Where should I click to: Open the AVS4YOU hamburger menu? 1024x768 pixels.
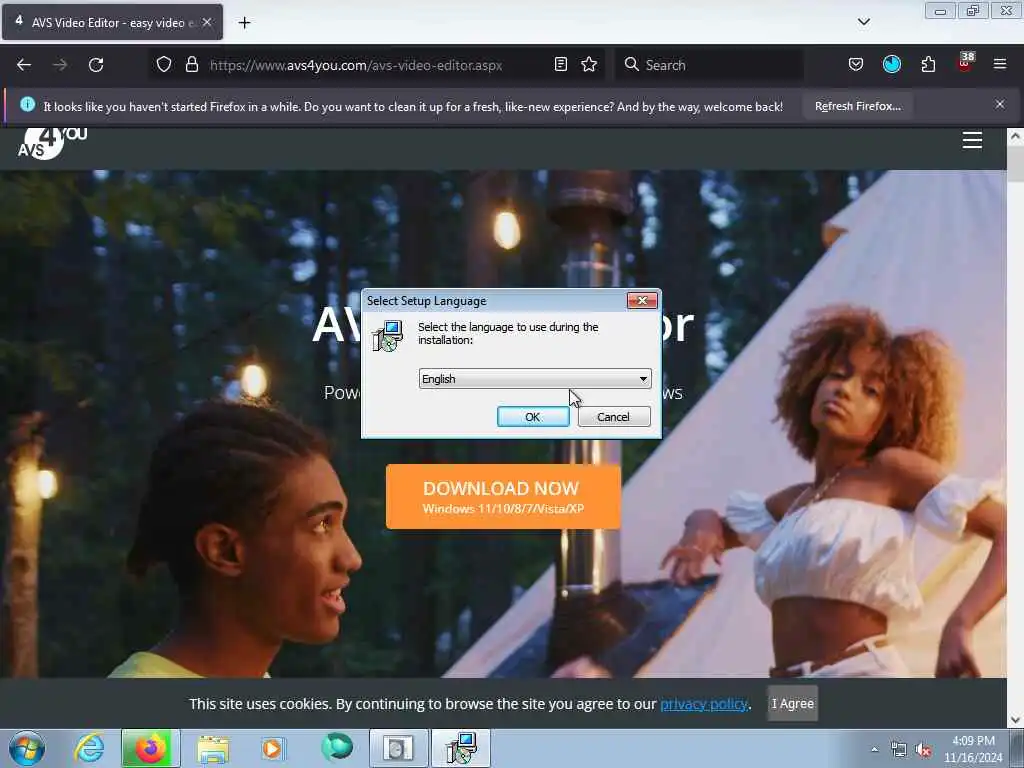click(972, 140)
